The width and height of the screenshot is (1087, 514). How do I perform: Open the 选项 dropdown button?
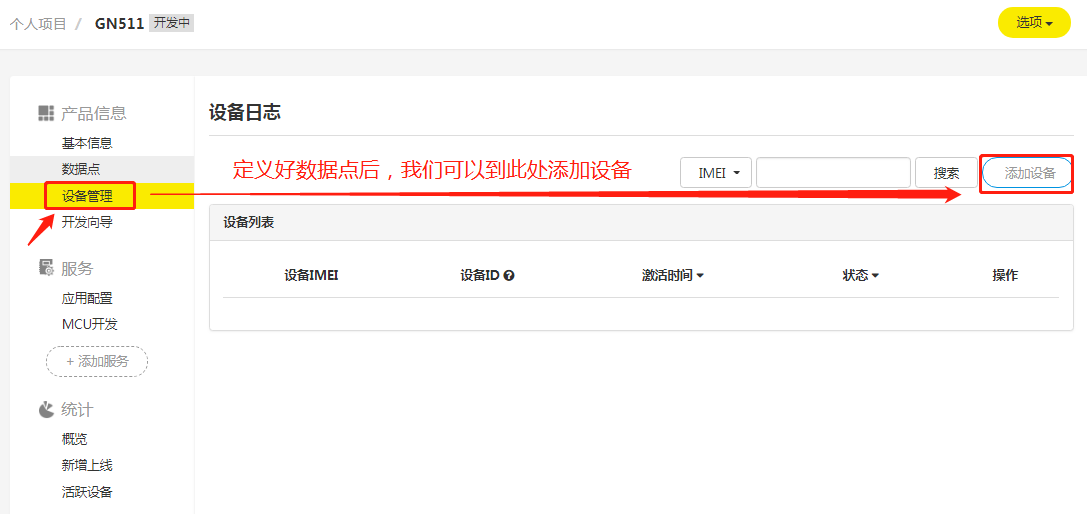click(x=1034, y=22)
